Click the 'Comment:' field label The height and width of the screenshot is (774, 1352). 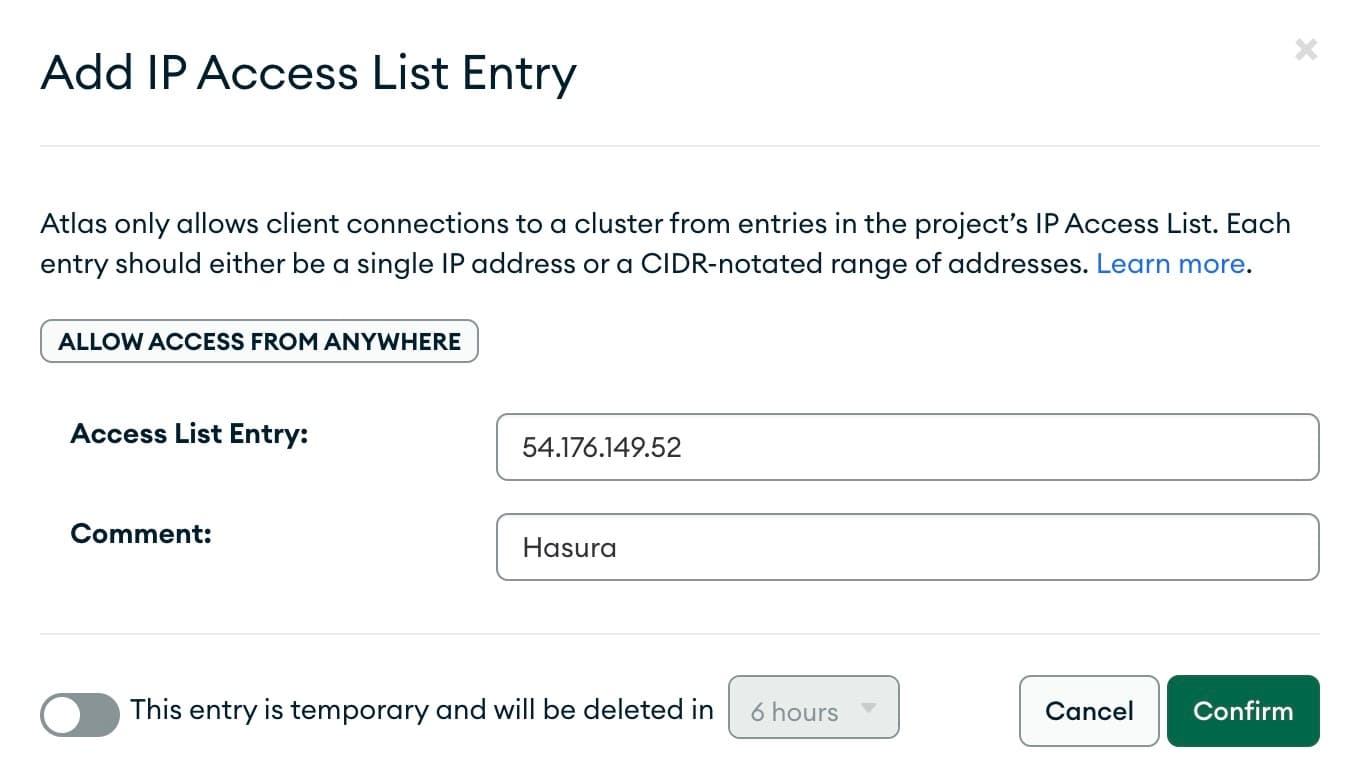[x=141, y=533]
